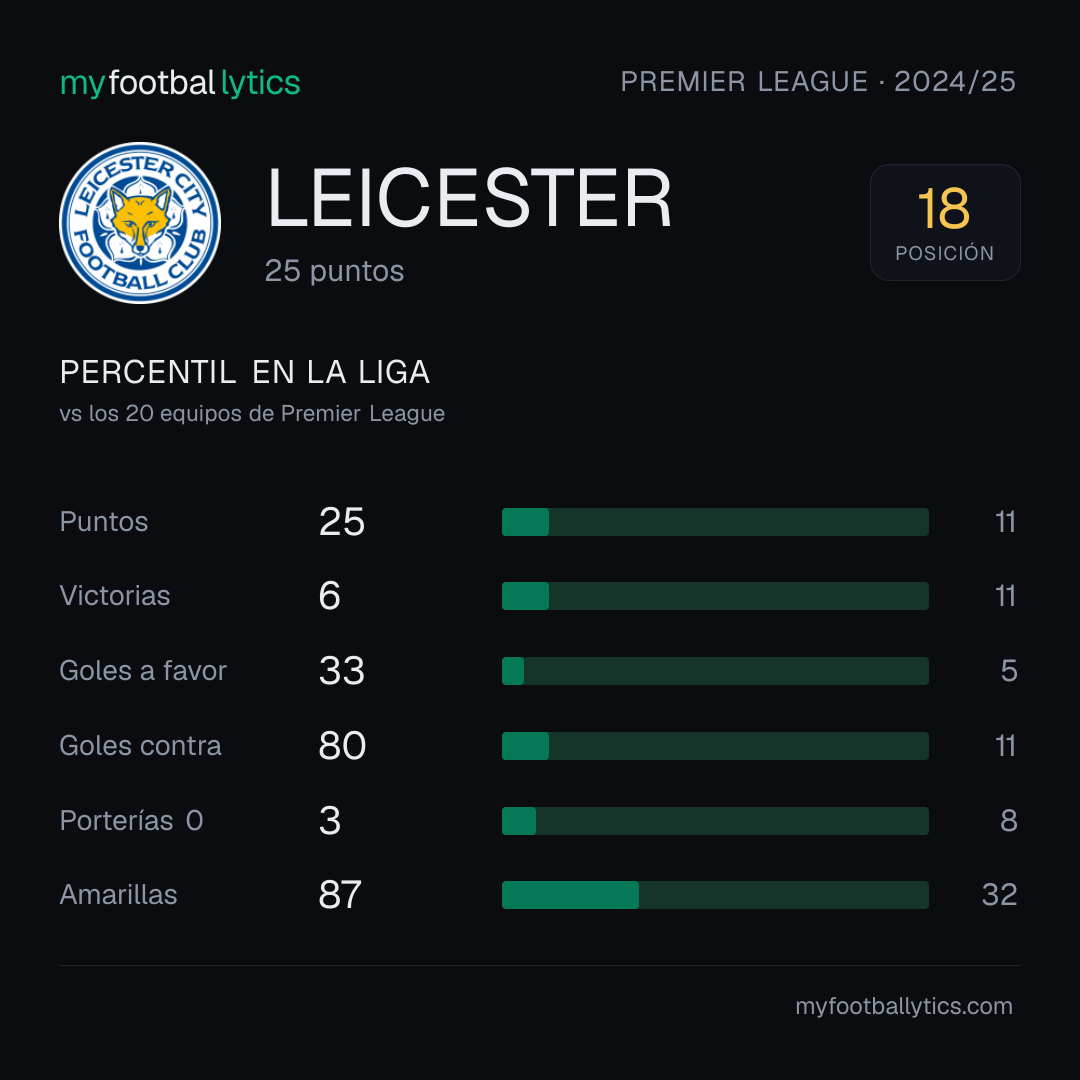Viewport: 1080px width, 1080px height.
Task: Click the Leicester City club crest
Action: pos(140,222)
